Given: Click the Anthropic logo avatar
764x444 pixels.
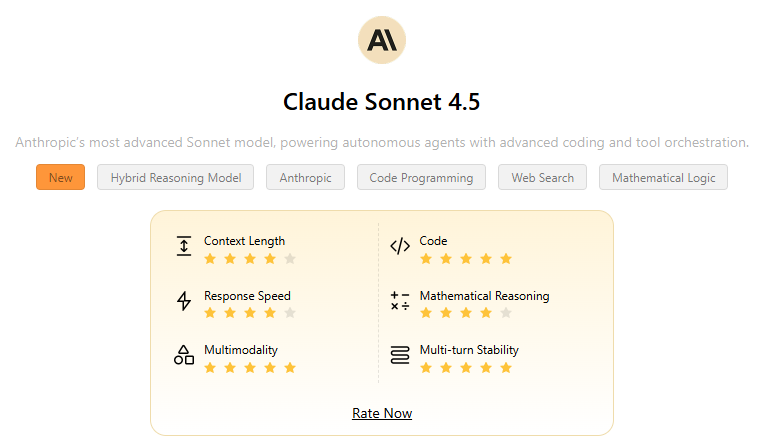Looking at the screenshot, I should [382, 40].
